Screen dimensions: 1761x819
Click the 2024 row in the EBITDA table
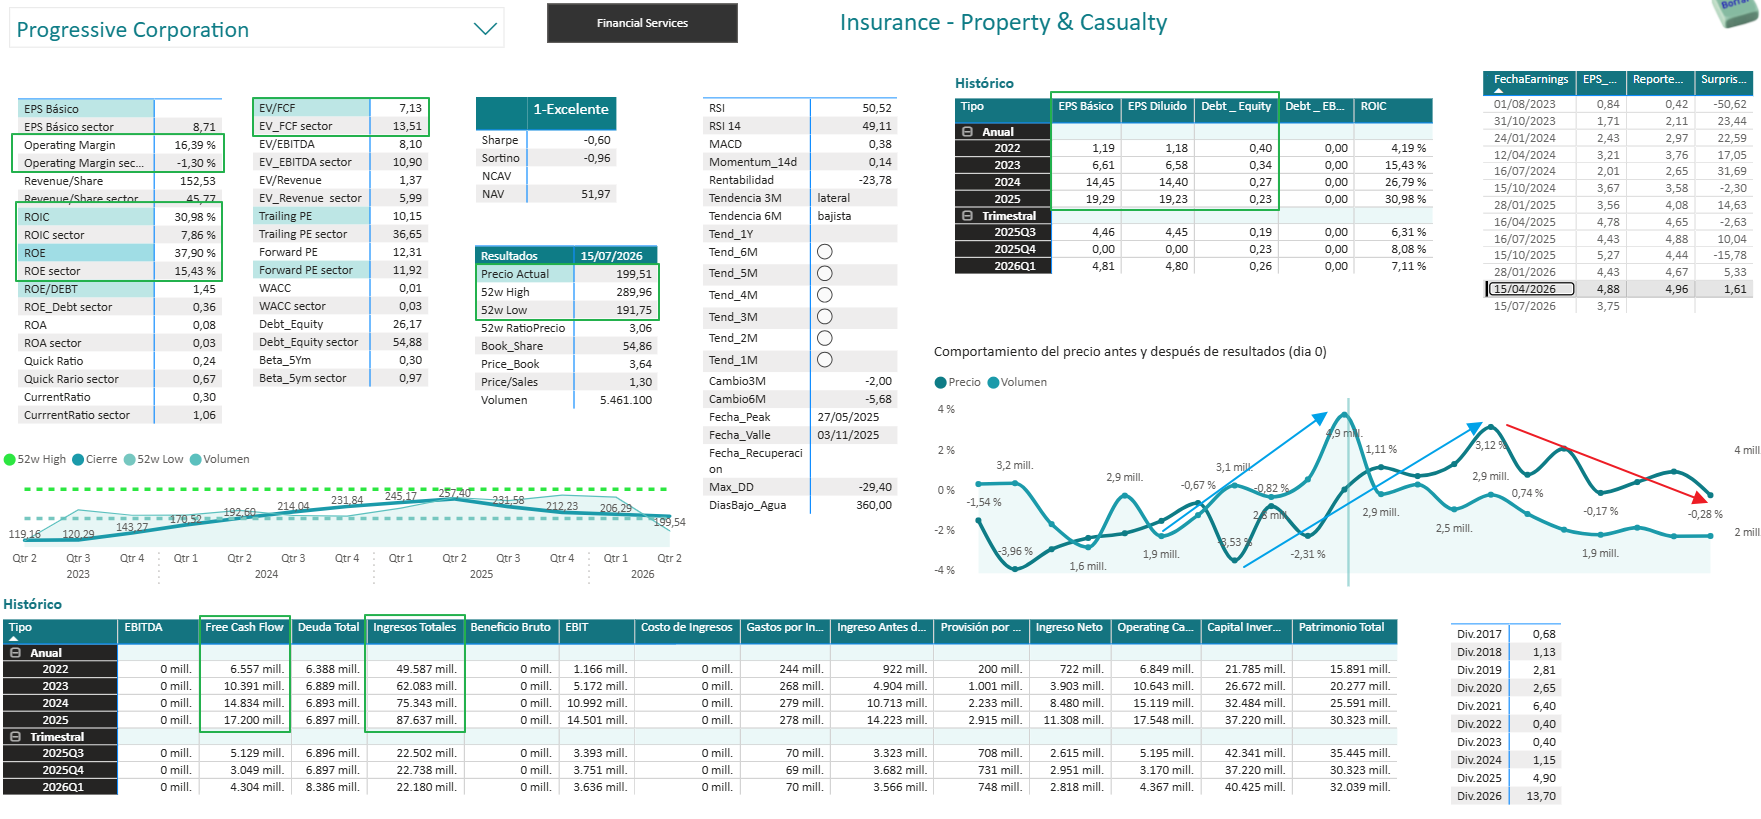tap(699, 703)
